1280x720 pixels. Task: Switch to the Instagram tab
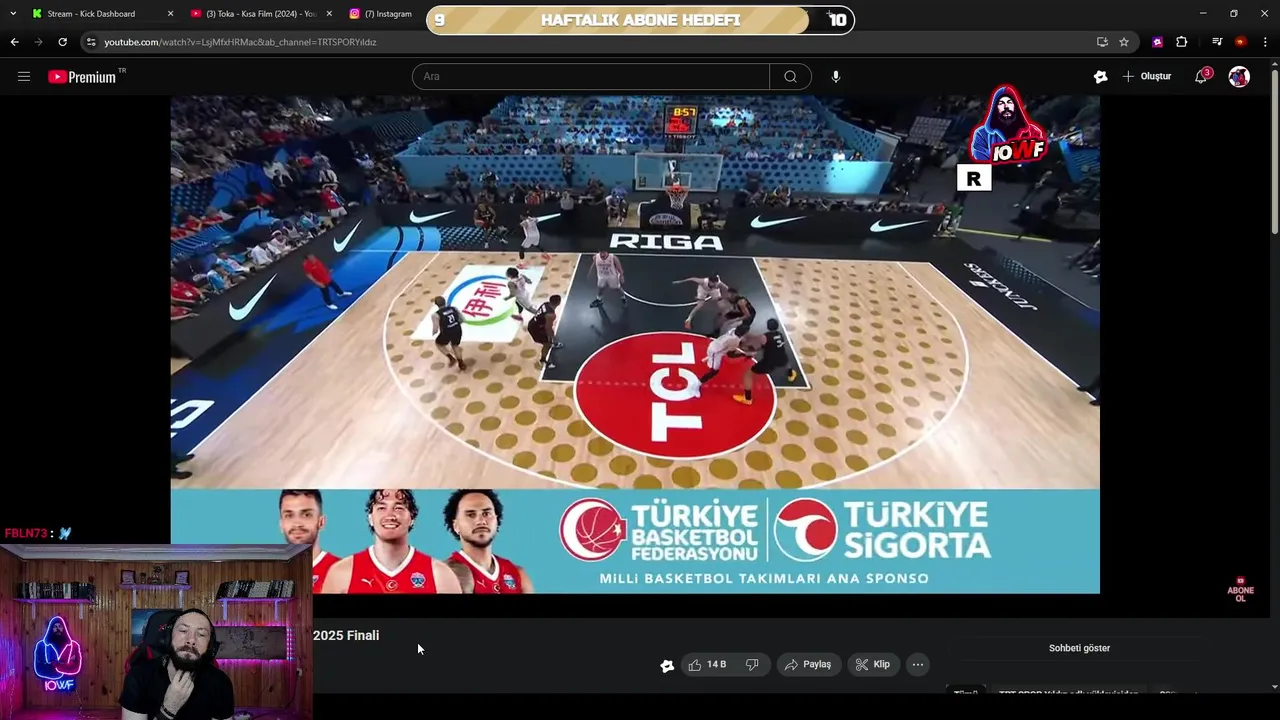[388, 14]
